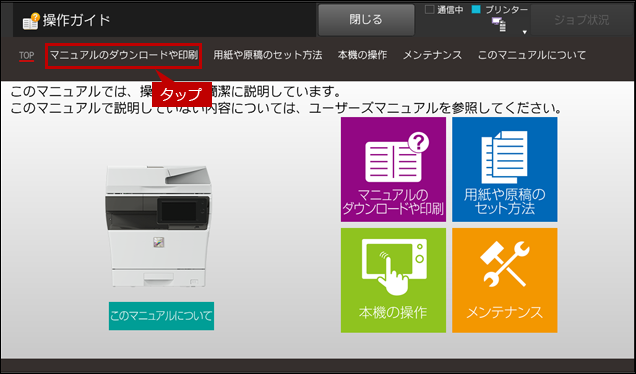Select メンテナンス in navigation bar
This screenshot has height=374, width=636.
[x=432, y=55]
